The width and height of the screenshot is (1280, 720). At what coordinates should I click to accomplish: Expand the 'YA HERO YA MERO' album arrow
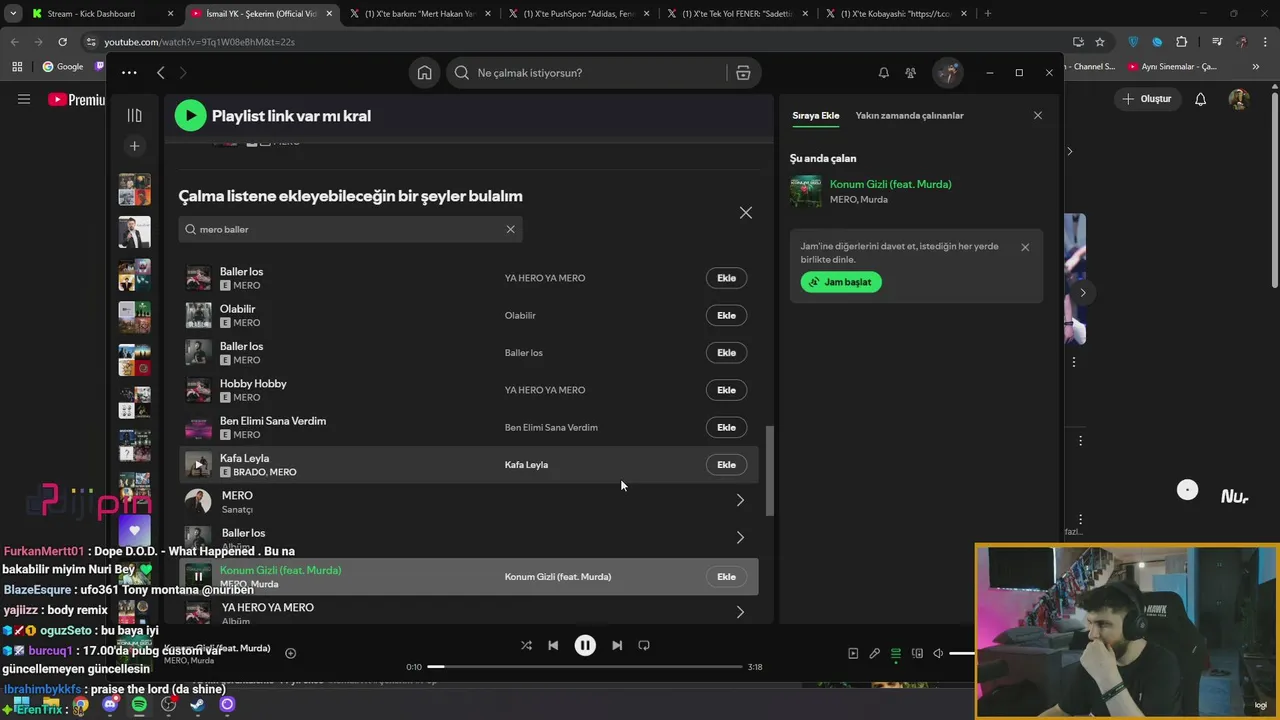[x=740, y=612]
